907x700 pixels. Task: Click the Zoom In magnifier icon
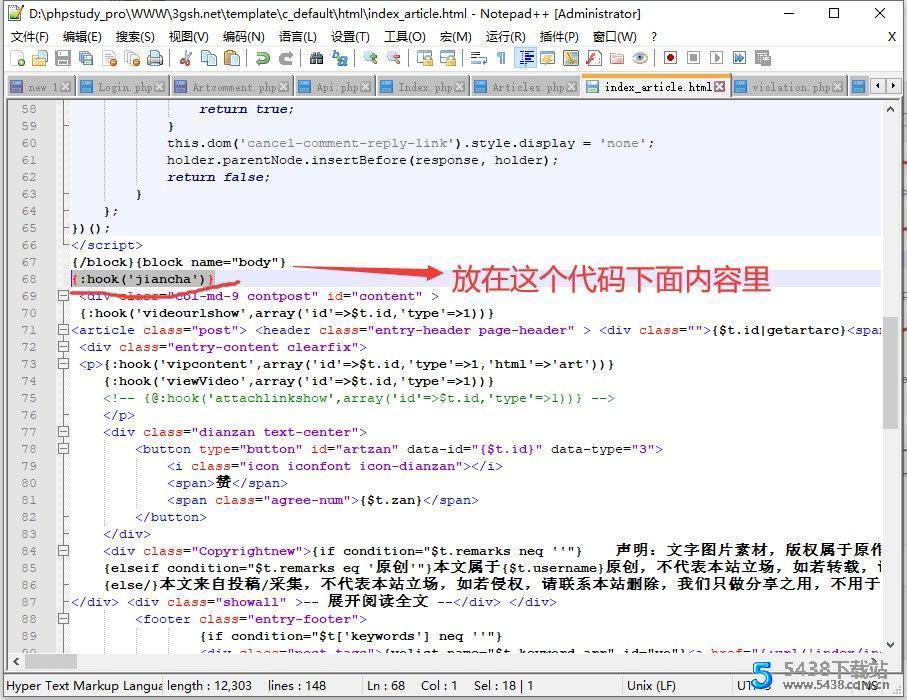371,59
